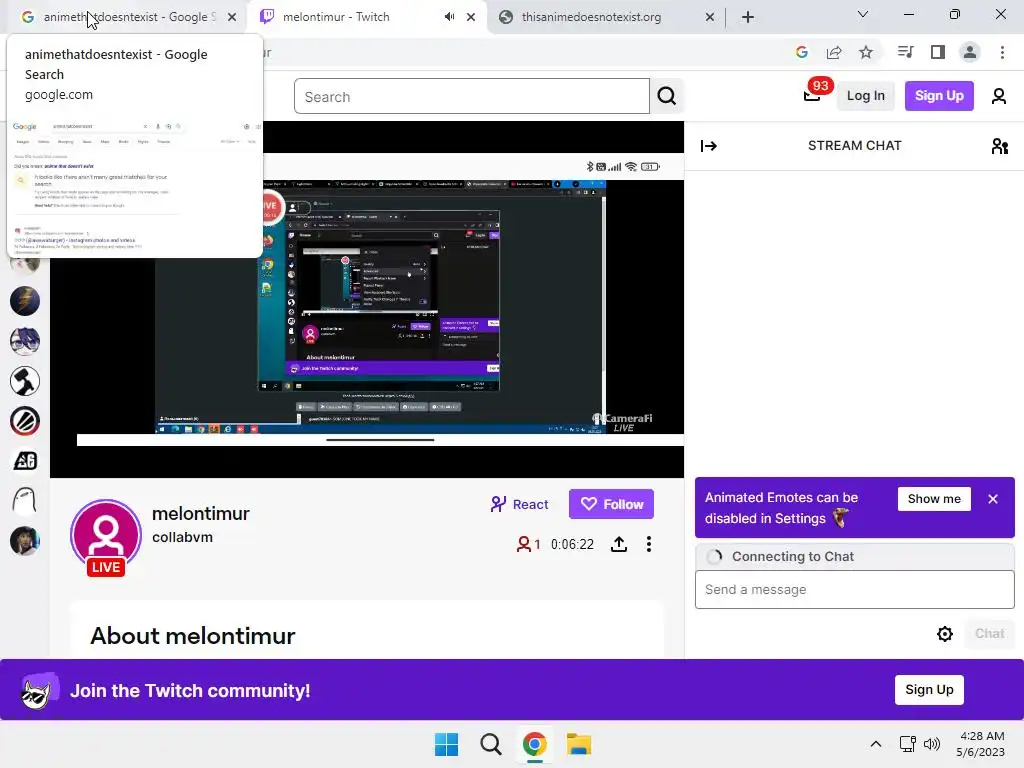
Task: Click the live stream video player
Action: click(367, 299)
